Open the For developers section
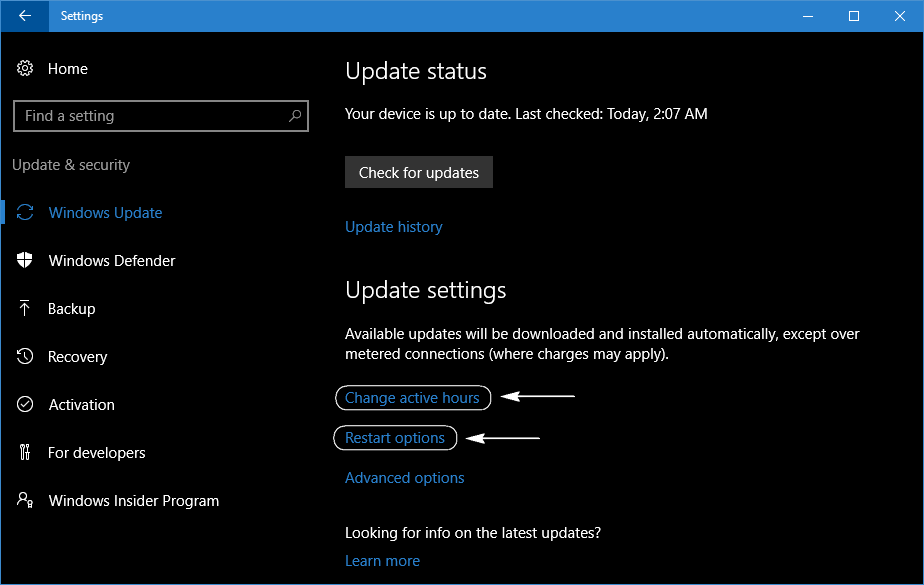 point(97,452)
